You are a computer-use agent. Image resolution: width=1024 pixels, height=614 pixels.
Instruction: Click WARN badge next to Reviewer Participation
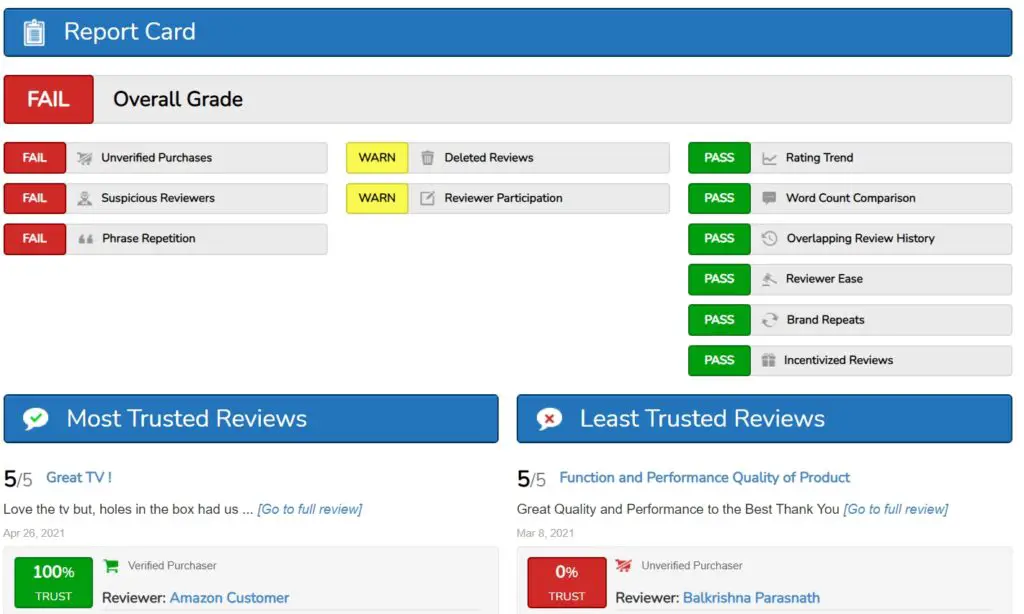click(x=377, y=199)
